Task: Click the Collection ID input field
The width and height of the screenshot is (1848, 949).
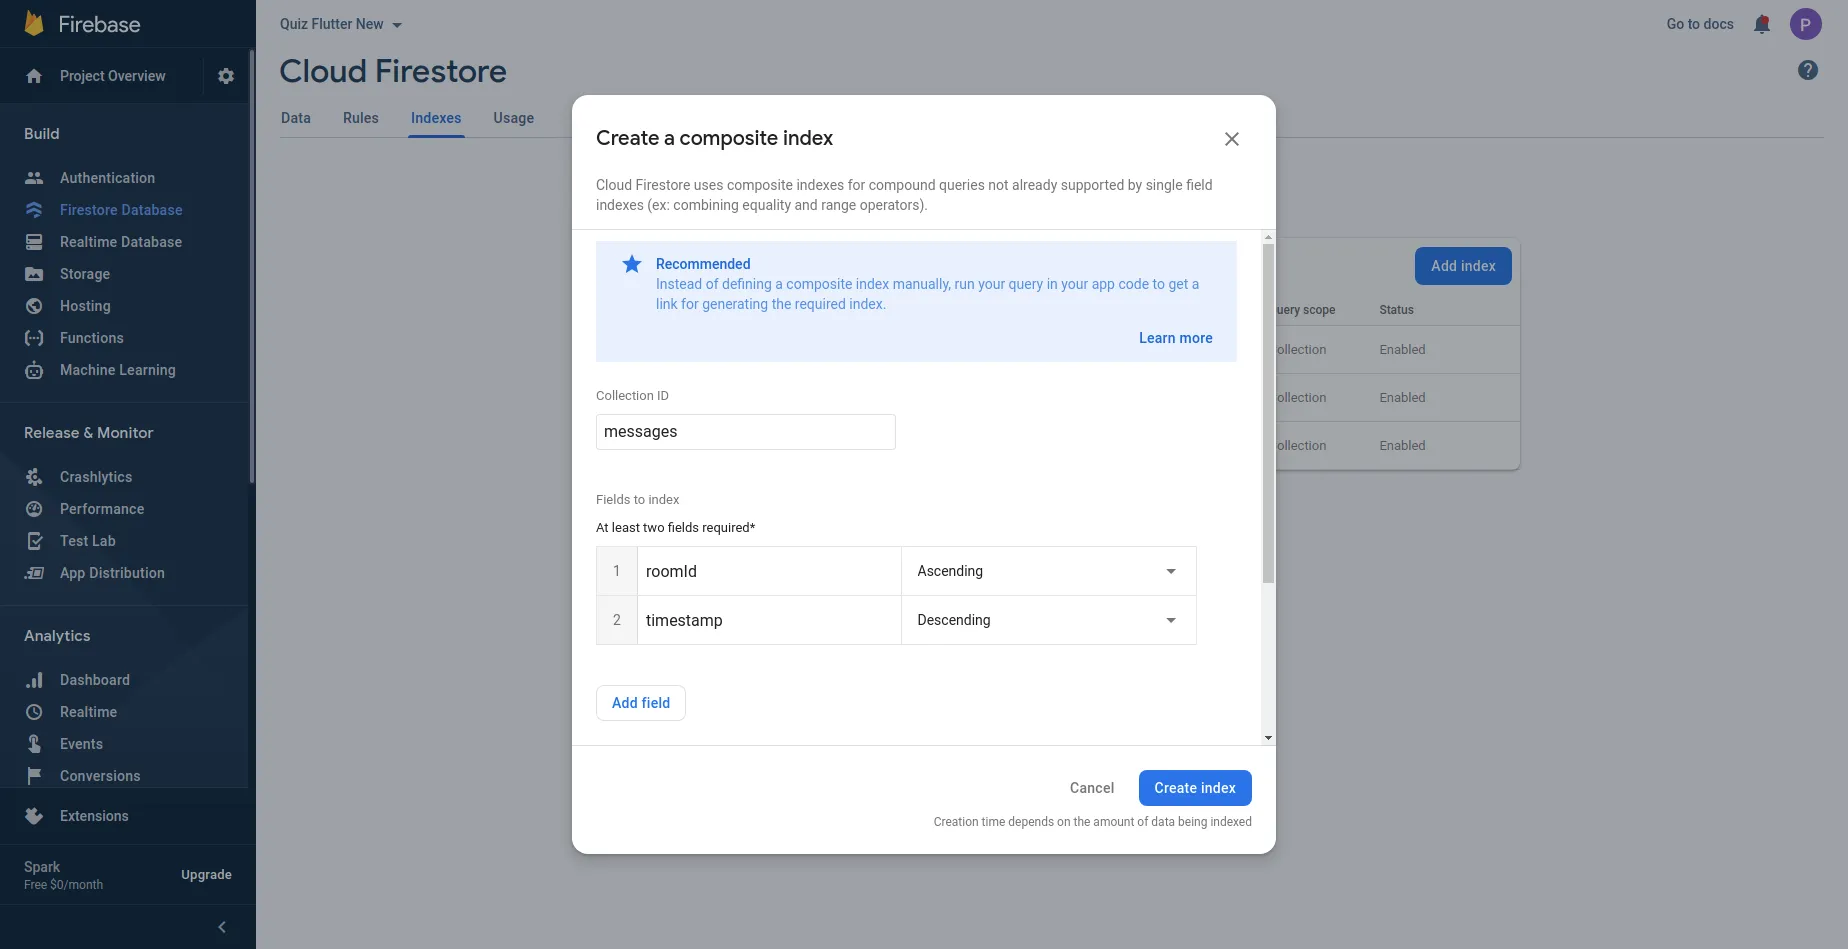Action: coord(745,432)
